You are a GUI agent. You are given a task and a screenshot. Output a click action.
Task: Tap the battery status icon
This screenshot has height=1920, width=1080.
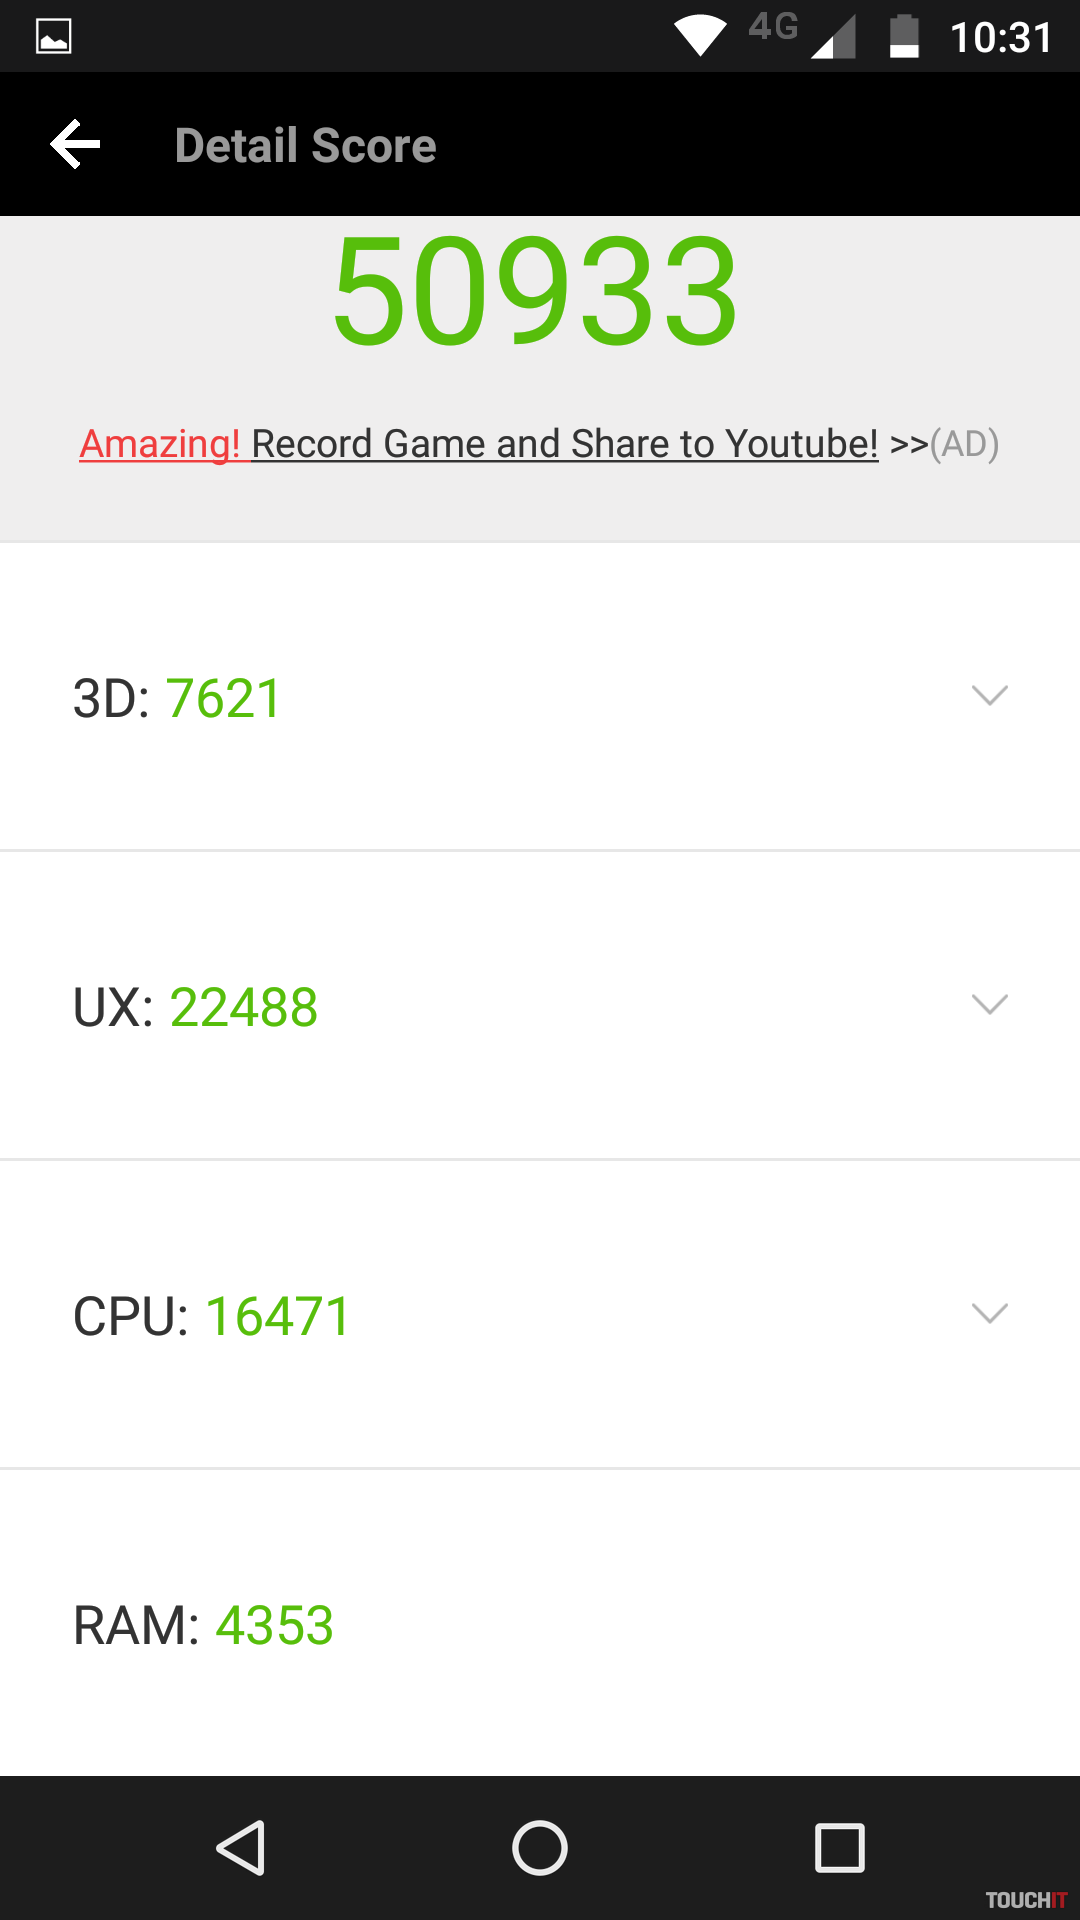(x=904, y=37)
